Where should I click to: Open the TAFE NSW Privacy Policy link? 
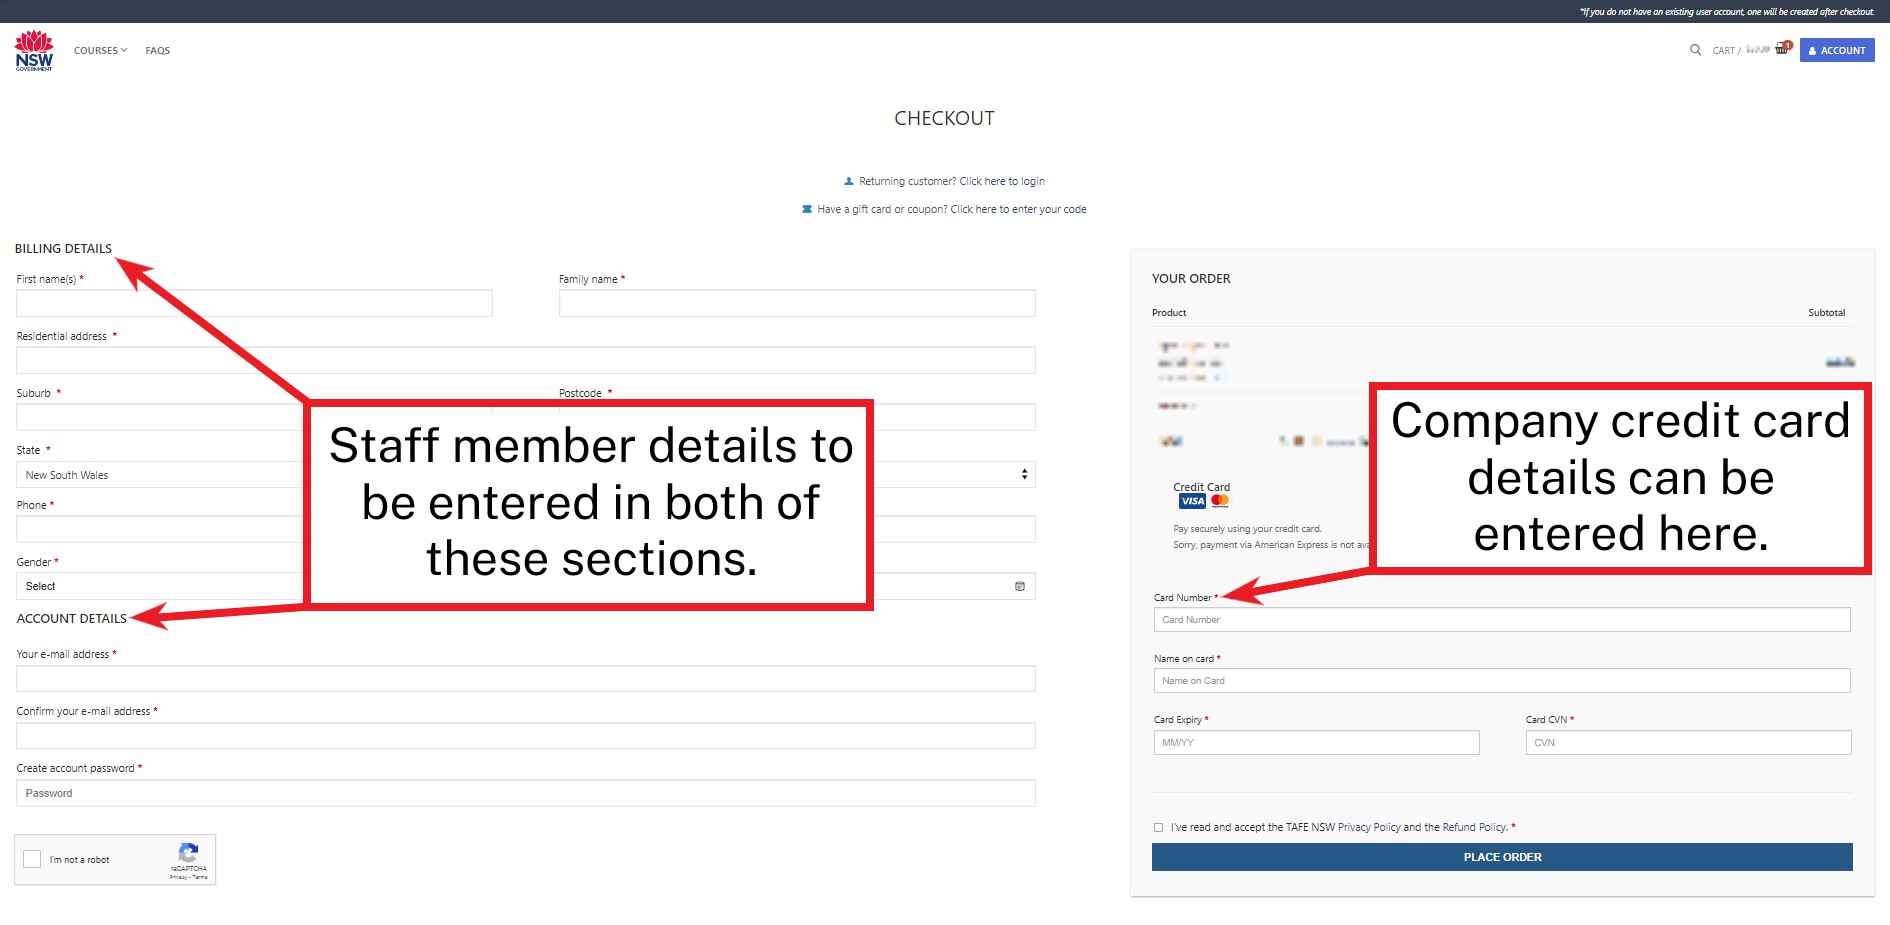[1369, 827]
